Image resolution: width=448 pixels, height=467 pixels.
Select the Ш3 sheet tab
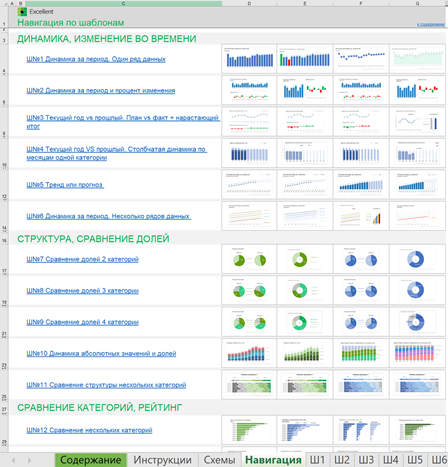366,460
